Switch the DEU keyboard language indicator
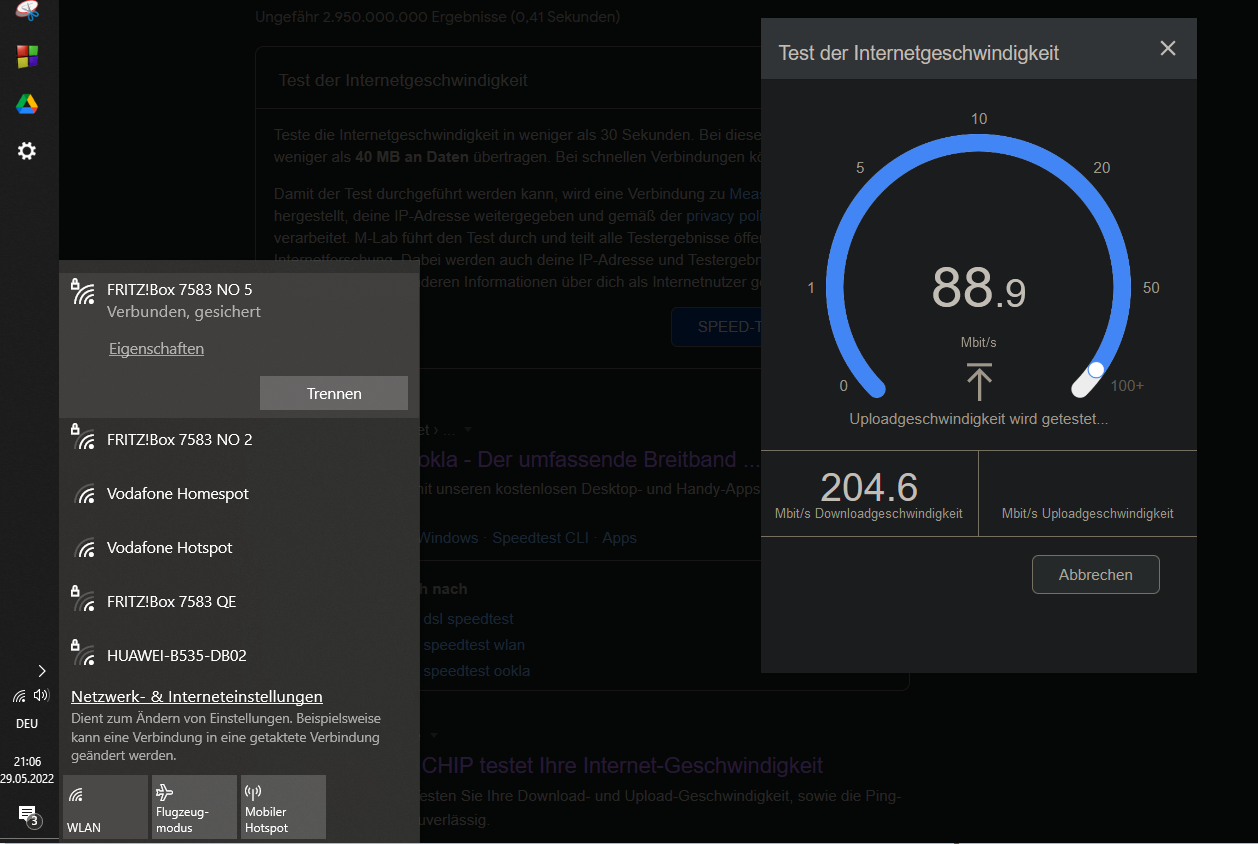This screenshot has height=844, width=1258. 27,723
